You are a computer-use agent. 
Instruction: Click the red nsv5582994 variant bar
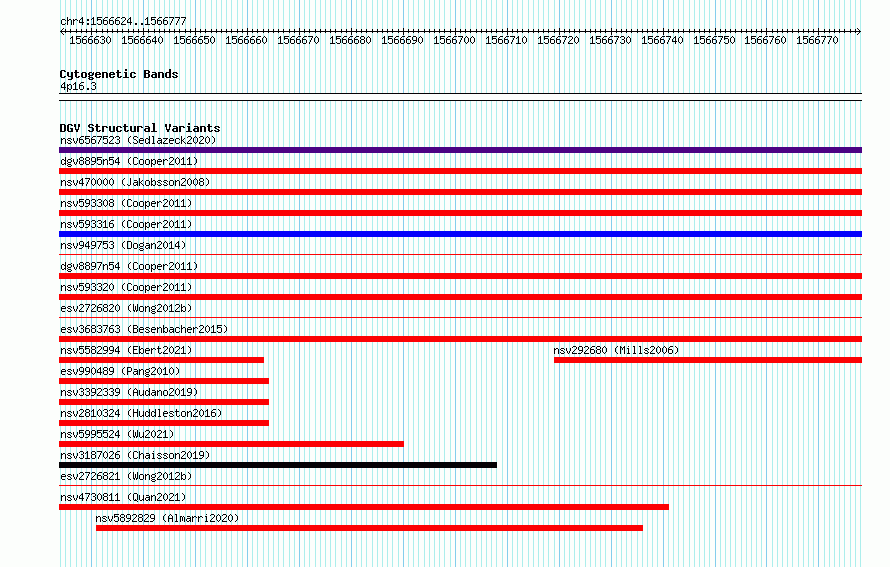pyautogui.click(x=161, y=360)
